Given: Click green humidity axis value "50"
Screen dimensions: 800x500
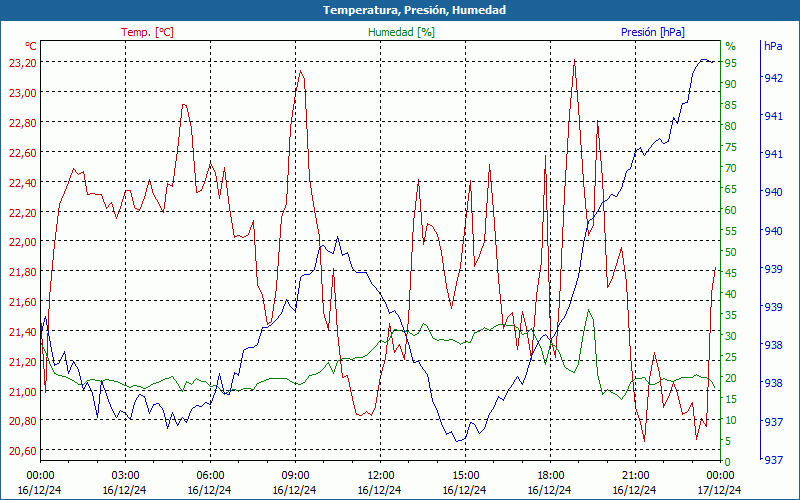Looking at the screenshot, I should 731,252.
